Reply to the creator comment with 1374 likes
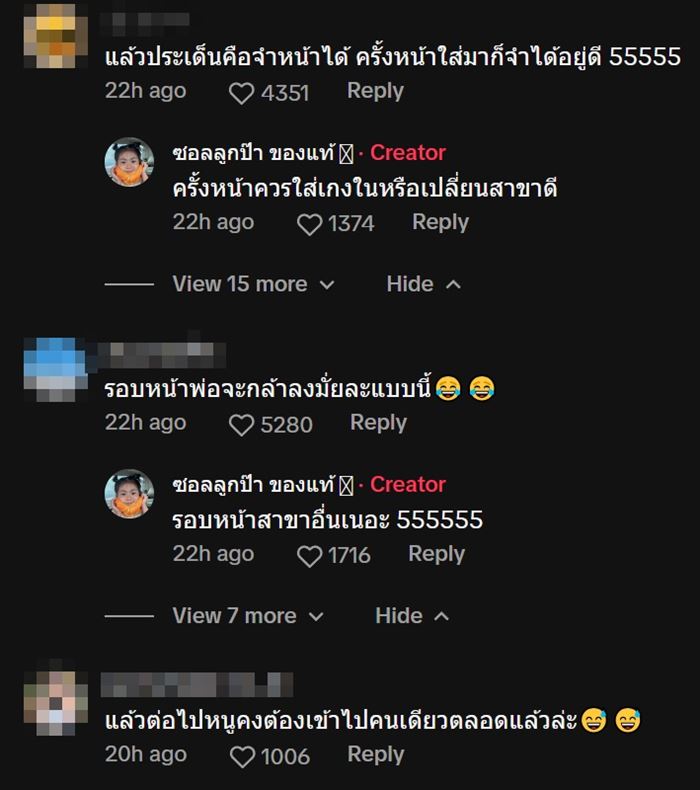Viewport: 700px width, 790px height. tap(440, 223)
